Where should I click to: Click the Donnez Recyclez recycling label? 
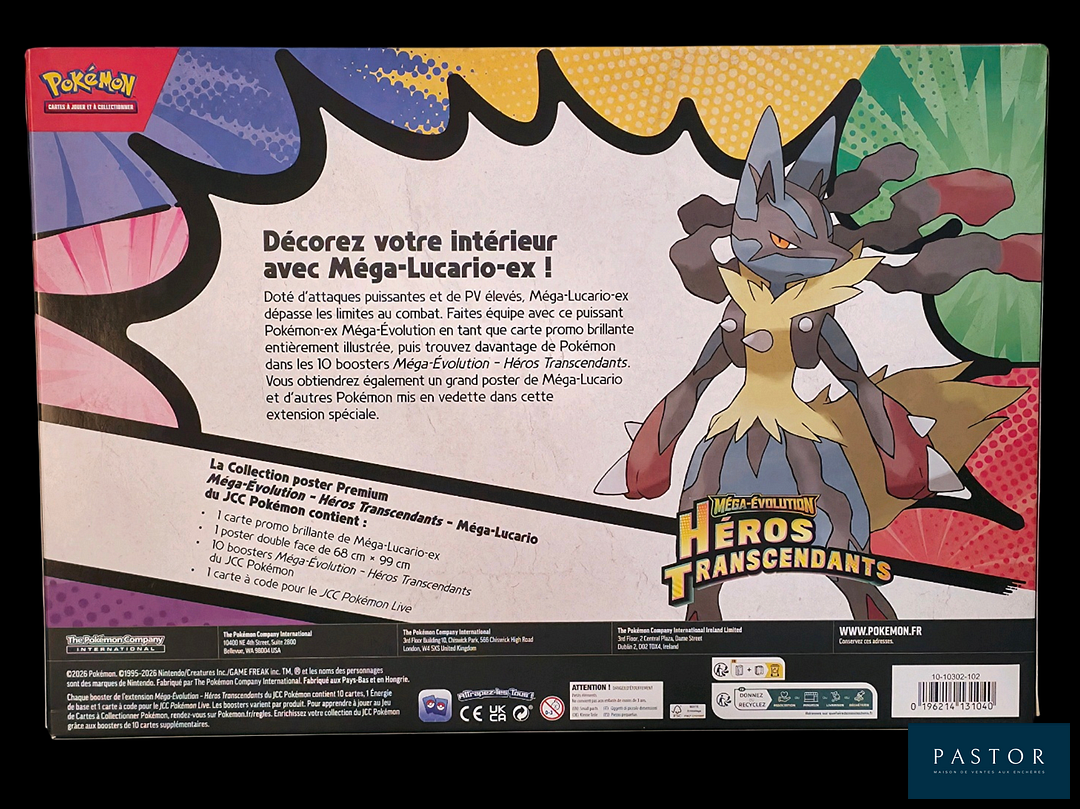pyautogui.click(x=793, y=700)
